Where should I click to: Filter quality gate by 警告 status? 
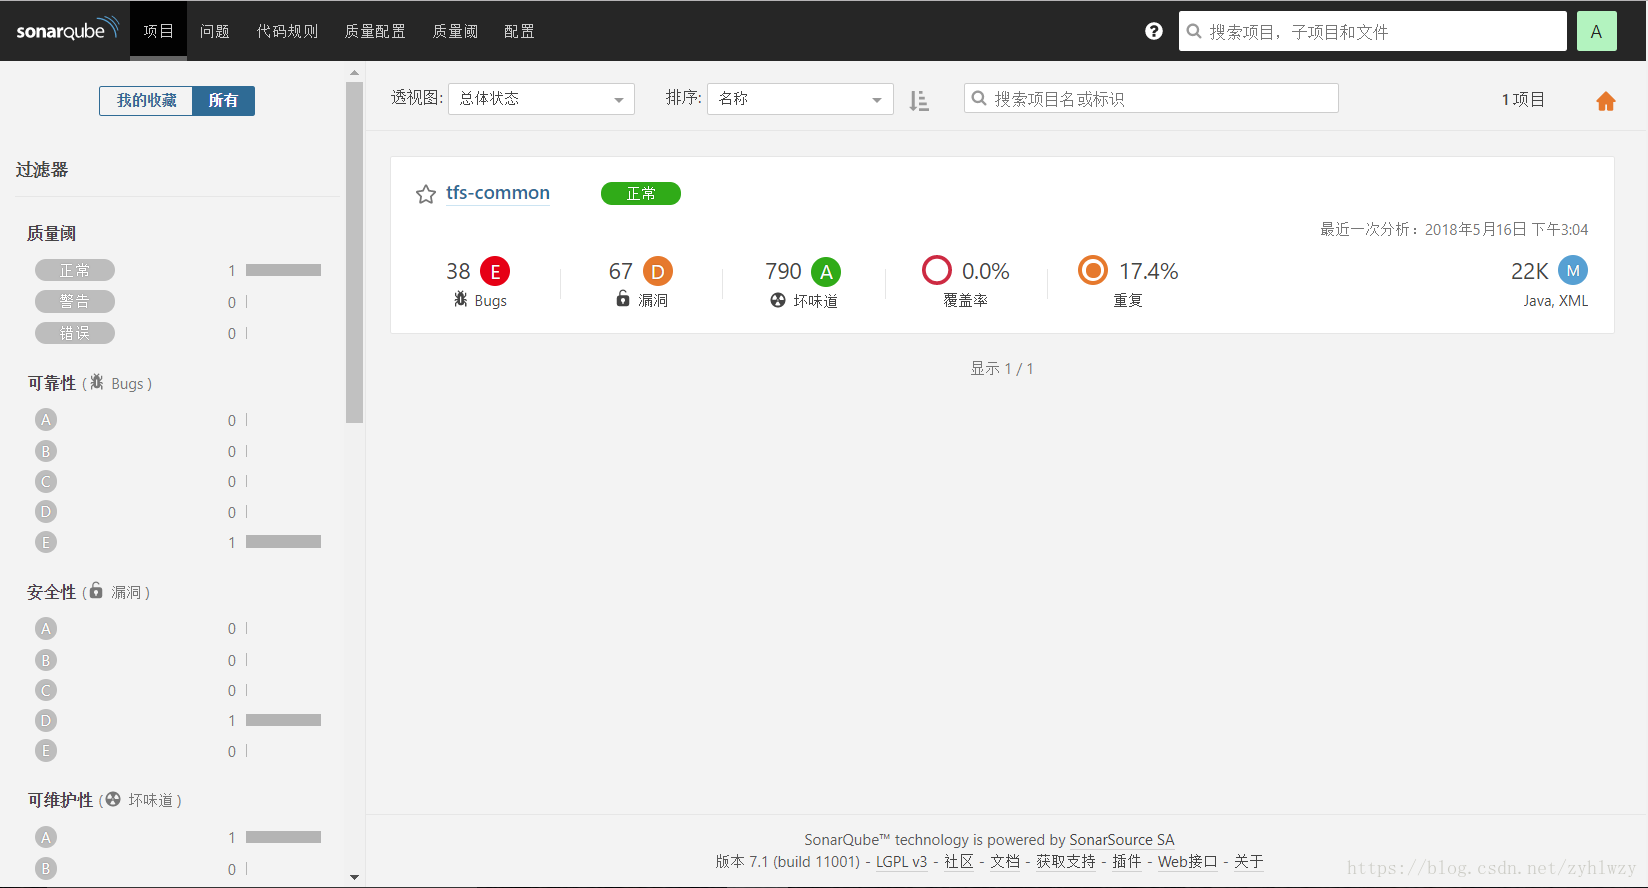pyautogui.click(x=75, y=301)
